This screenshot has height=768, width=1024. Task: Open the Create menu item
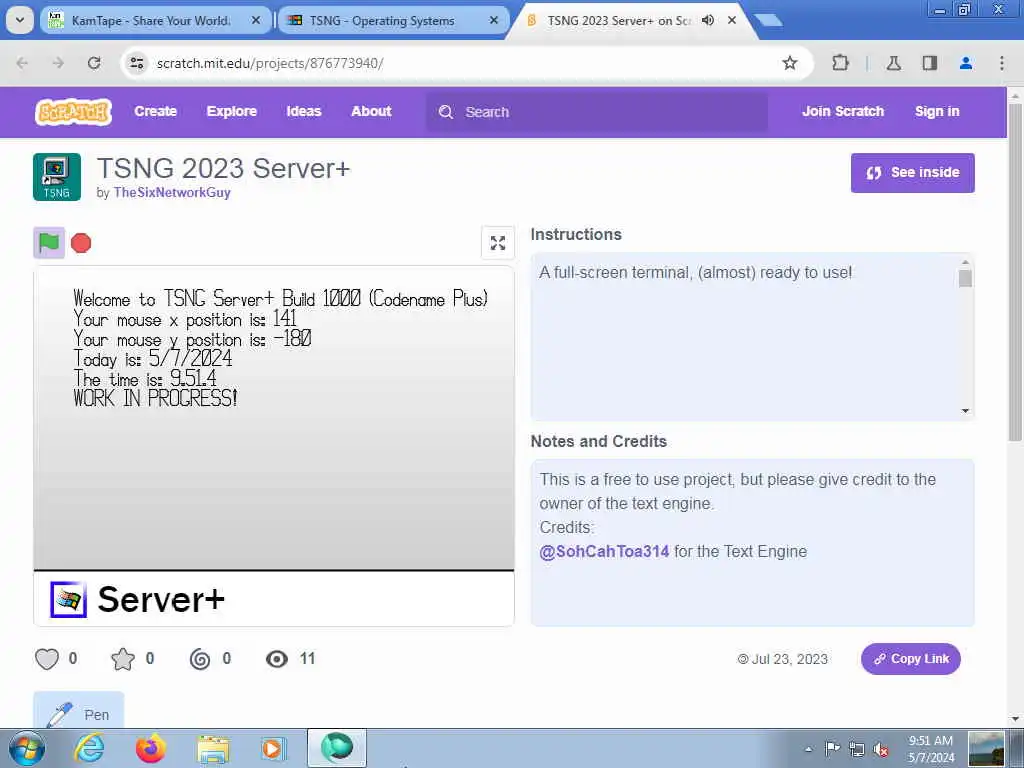pyautogui.click(x=155, y=112)
